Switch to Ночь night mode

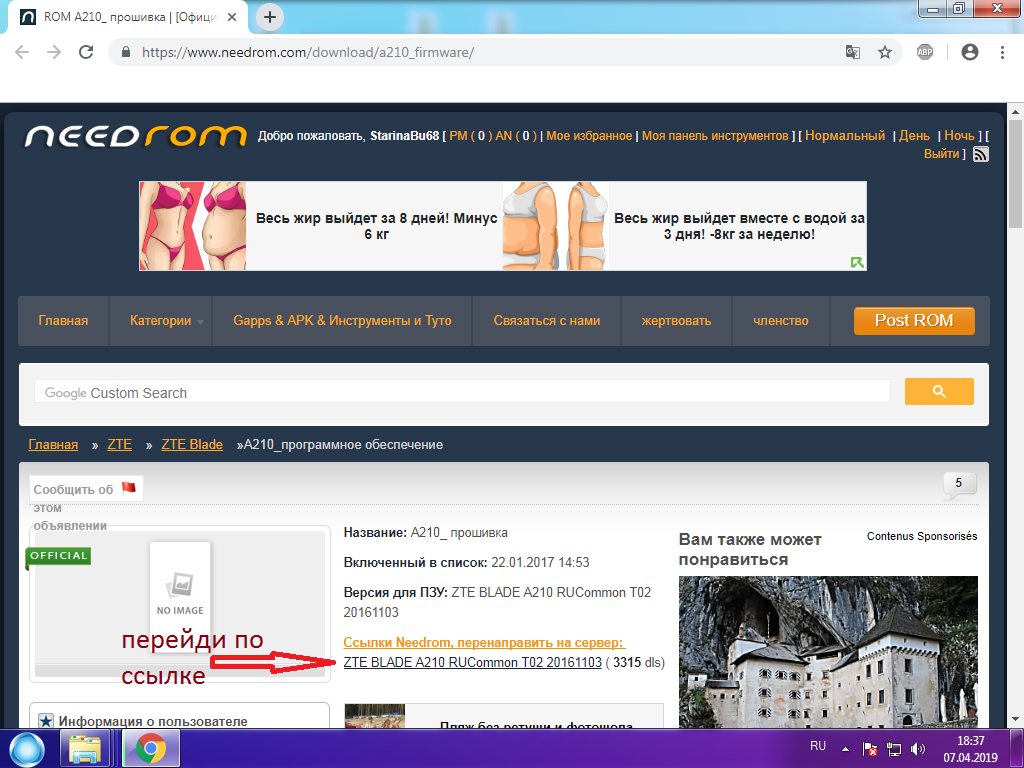tap(959, 136)
